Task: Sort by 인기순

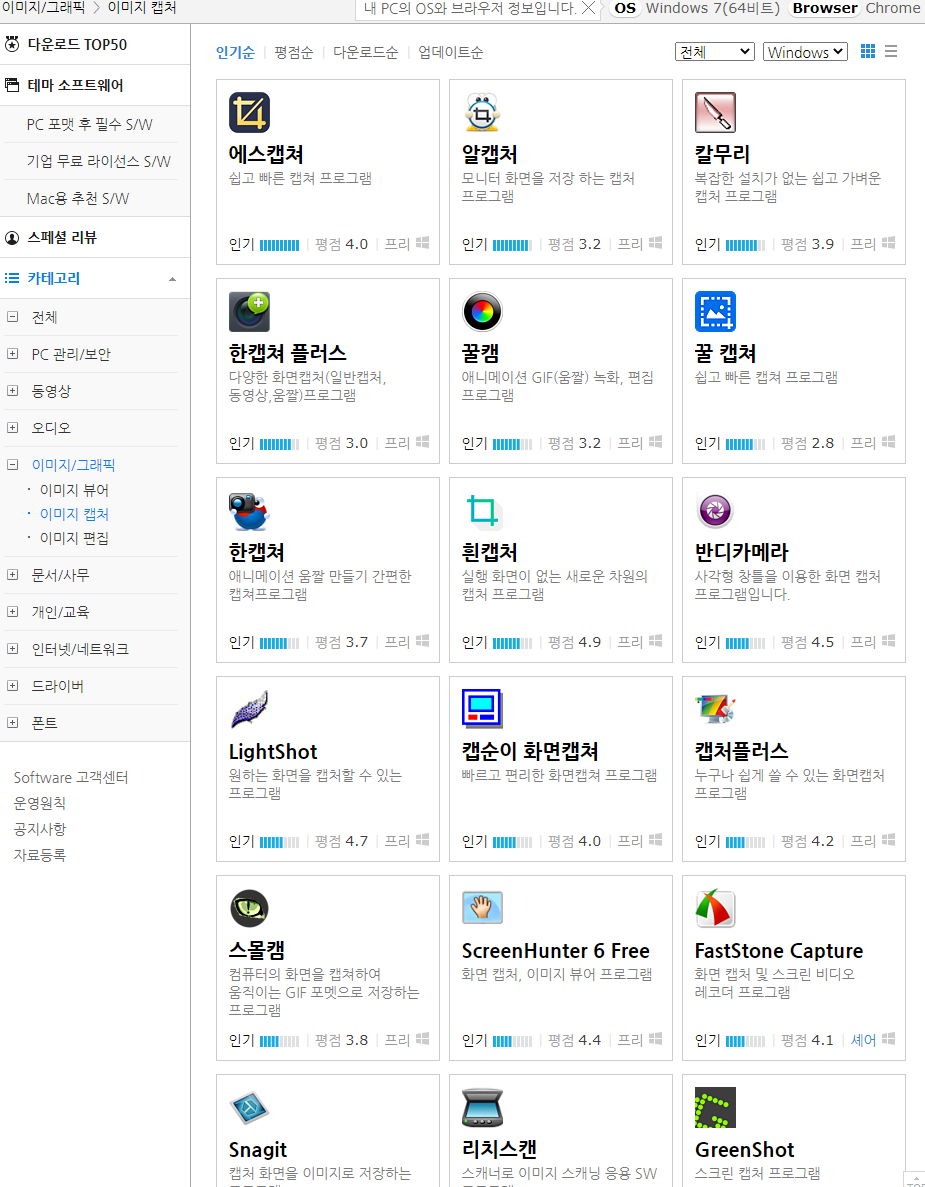Action: [x=235, y=52]
